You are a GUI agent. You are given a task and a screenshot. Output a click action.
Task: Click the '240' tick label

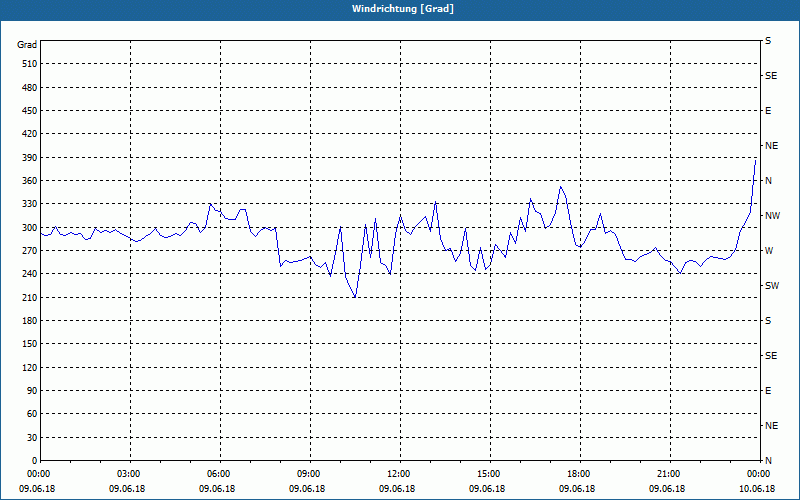tap(30, 274)
